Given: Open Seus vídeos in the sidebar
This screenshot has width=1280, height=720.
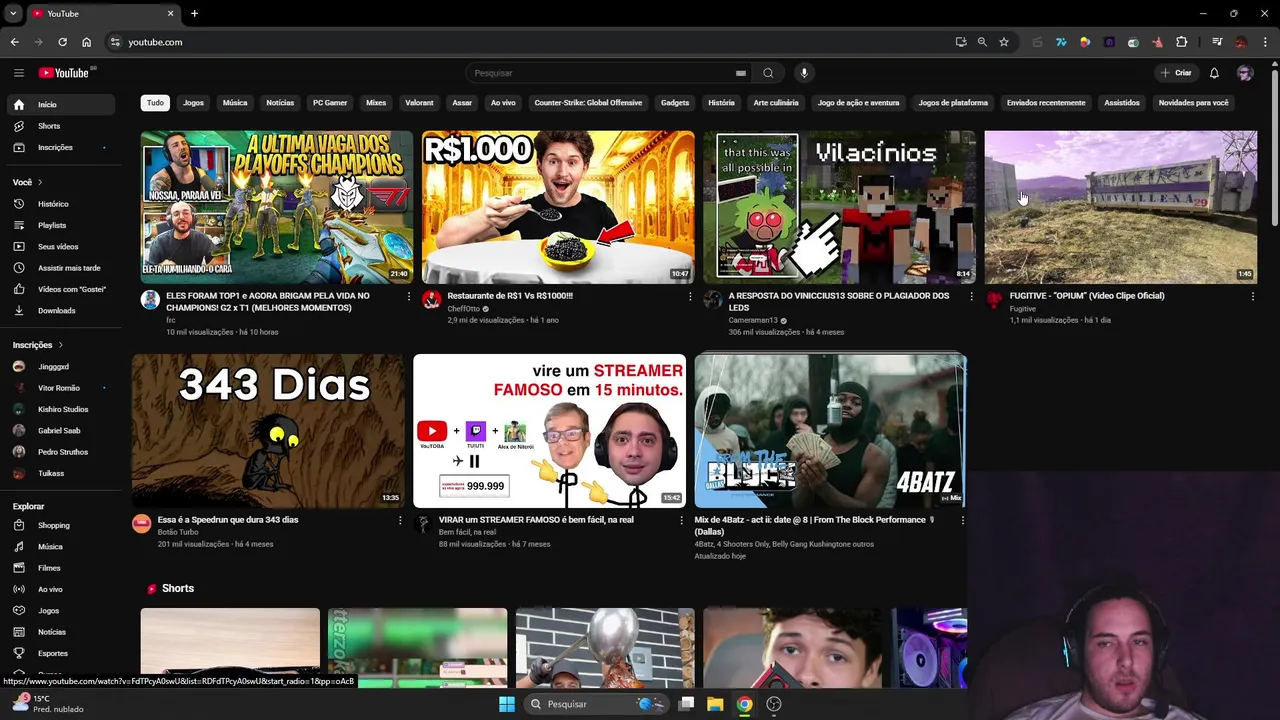Looking at the screenshot, I should point(60,246).
